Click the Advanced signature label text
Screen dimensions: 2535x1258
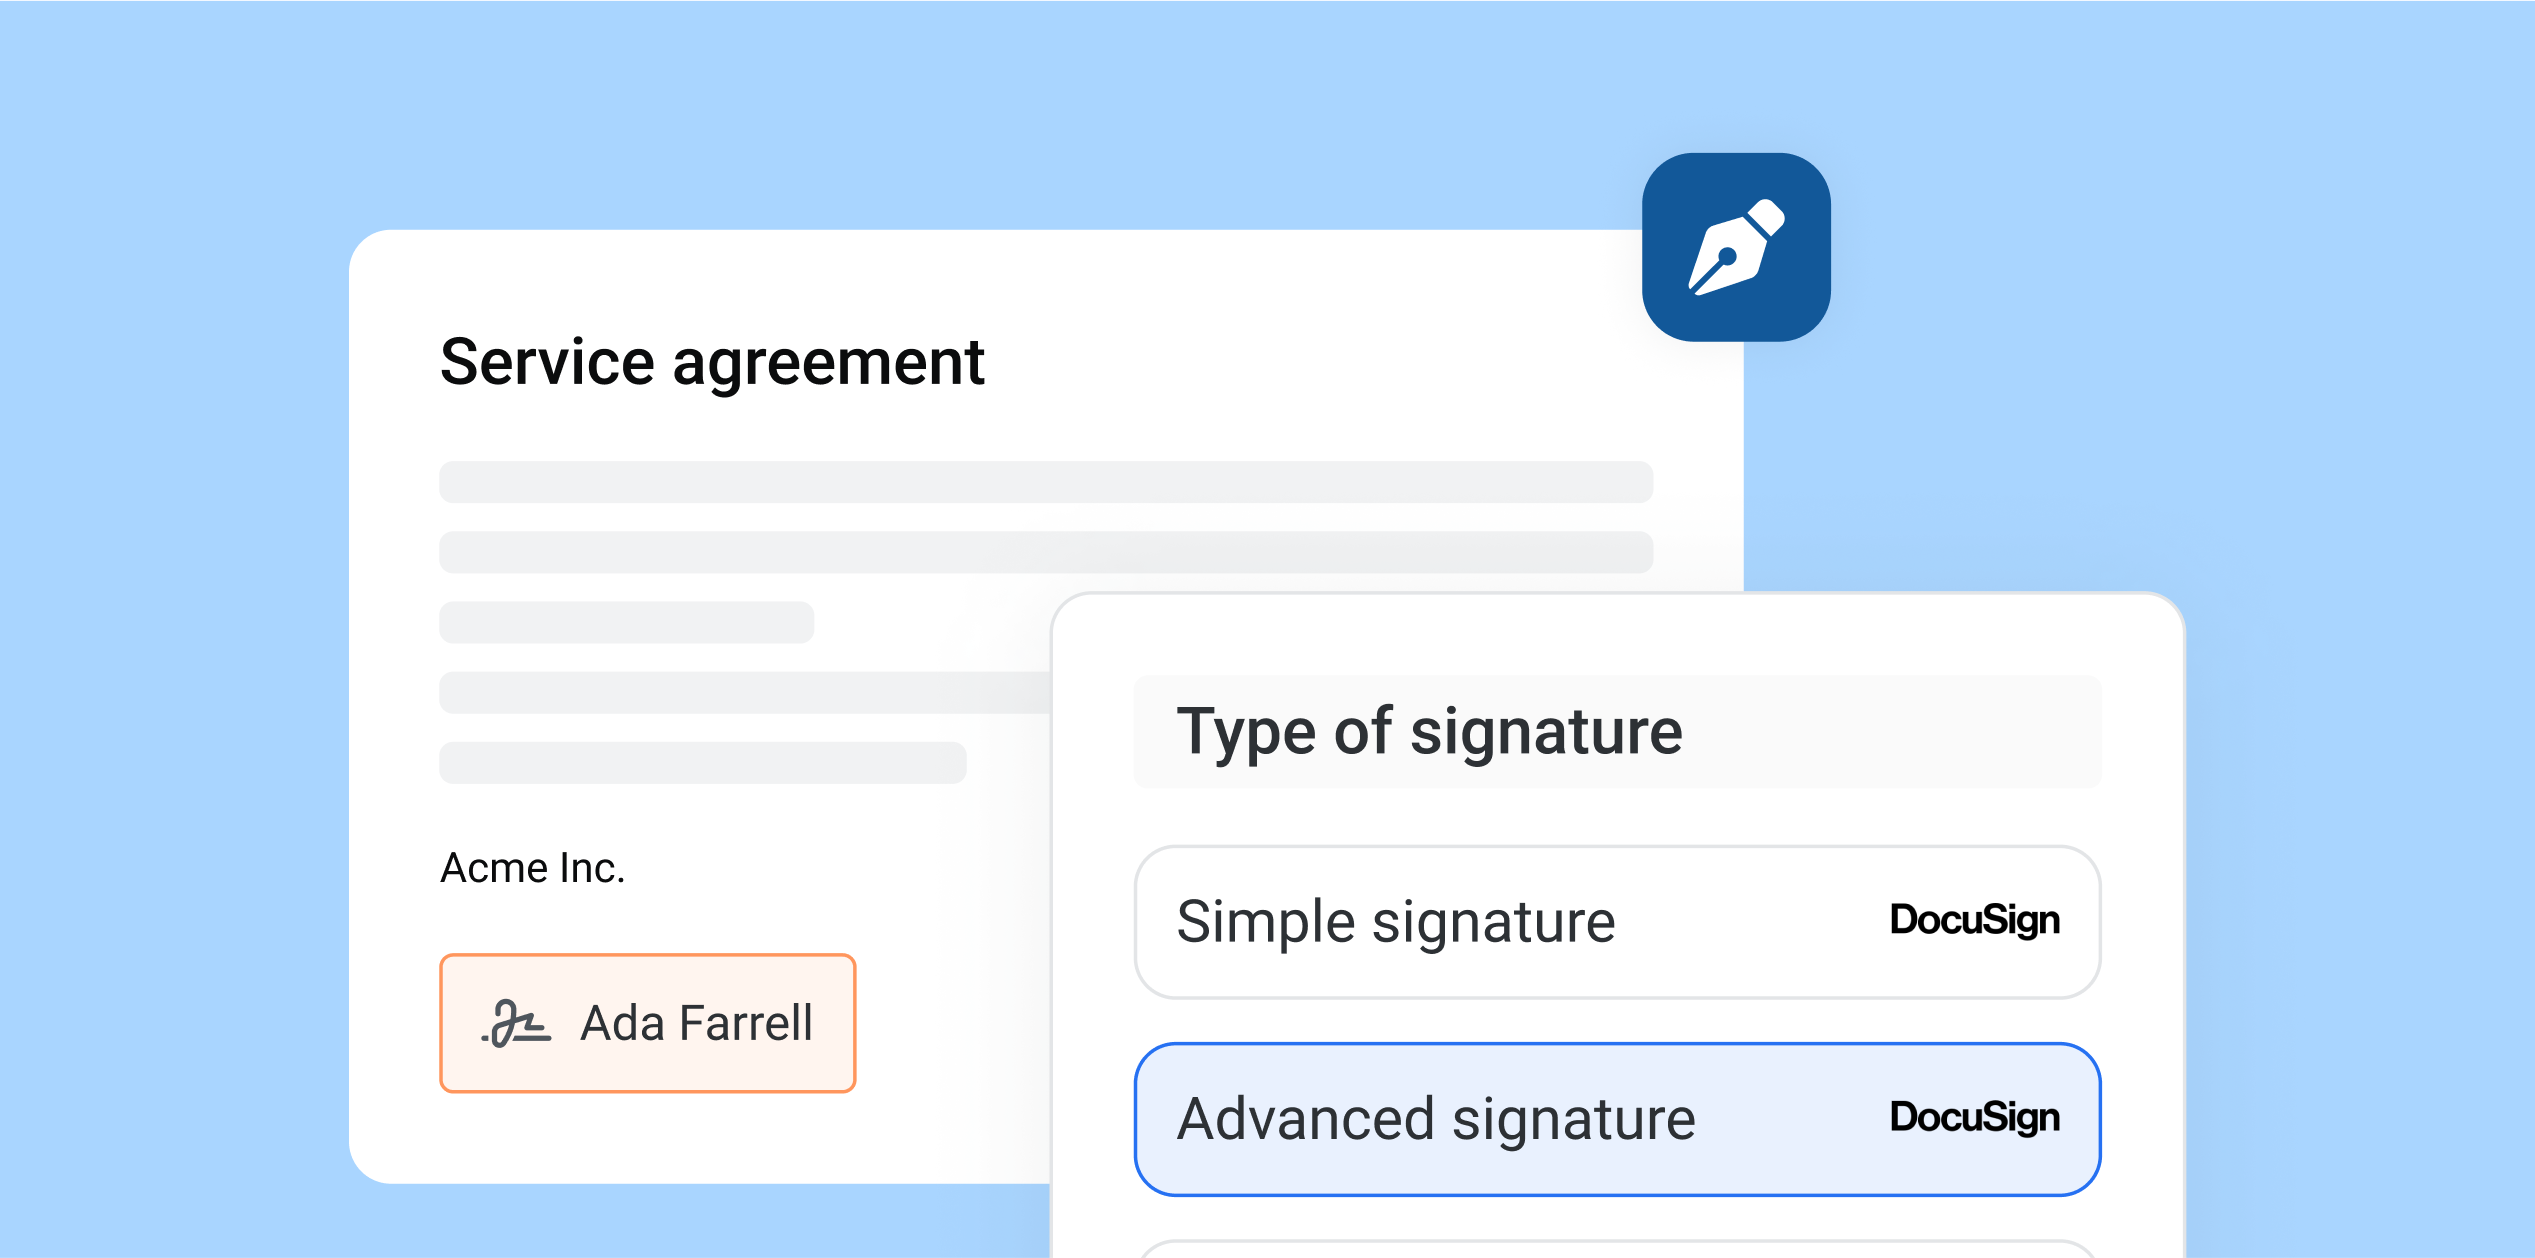1436,1119
